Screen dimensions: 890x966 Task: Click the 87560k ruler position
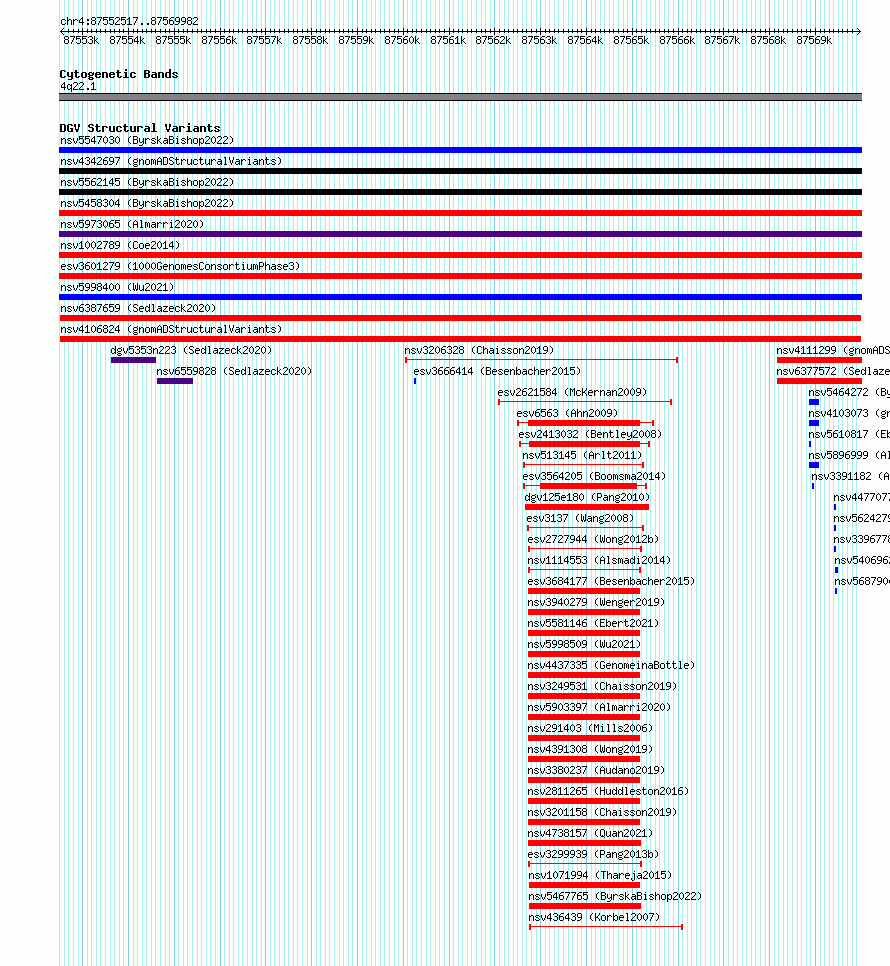pyautogui.click(x=402, y=40)
